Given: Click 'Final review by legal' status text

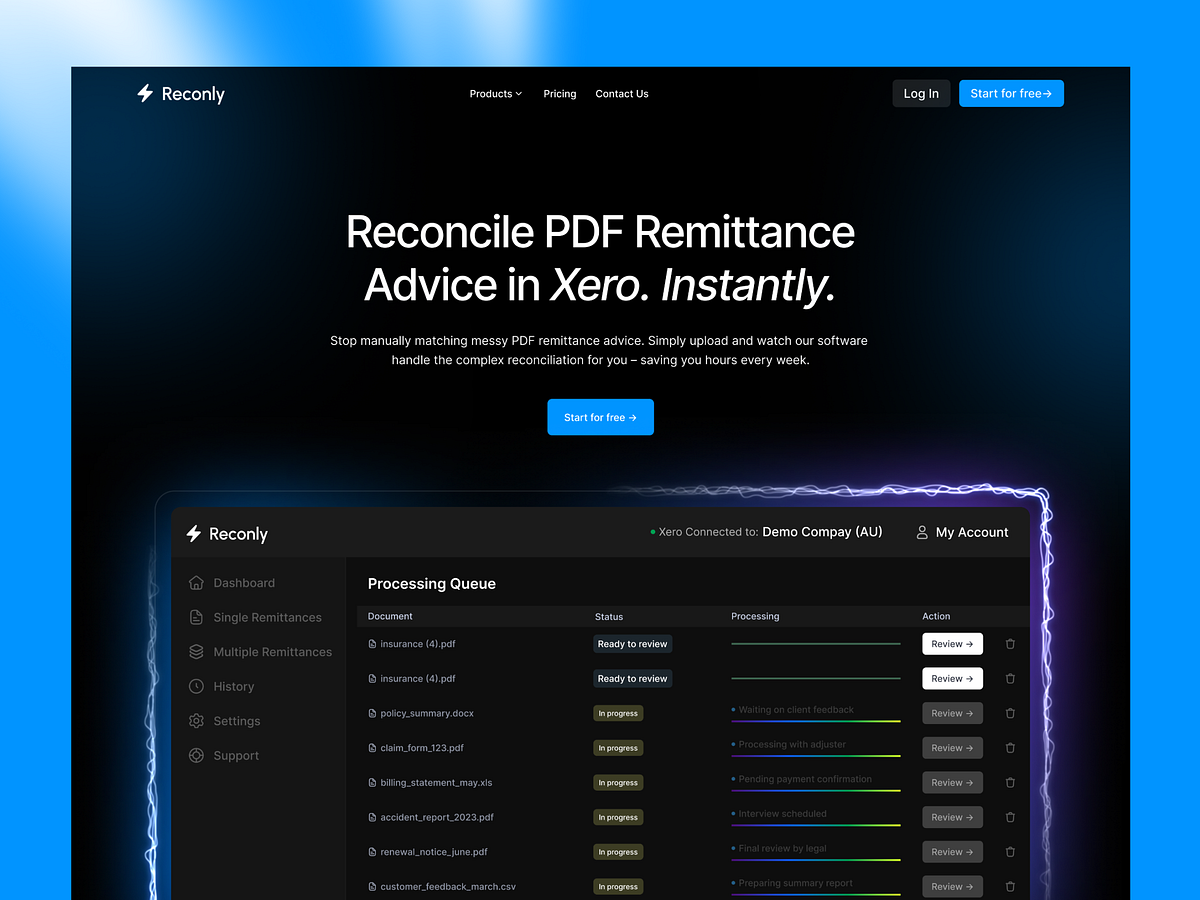Looking at the screenshot, I should tap(782, 848).
